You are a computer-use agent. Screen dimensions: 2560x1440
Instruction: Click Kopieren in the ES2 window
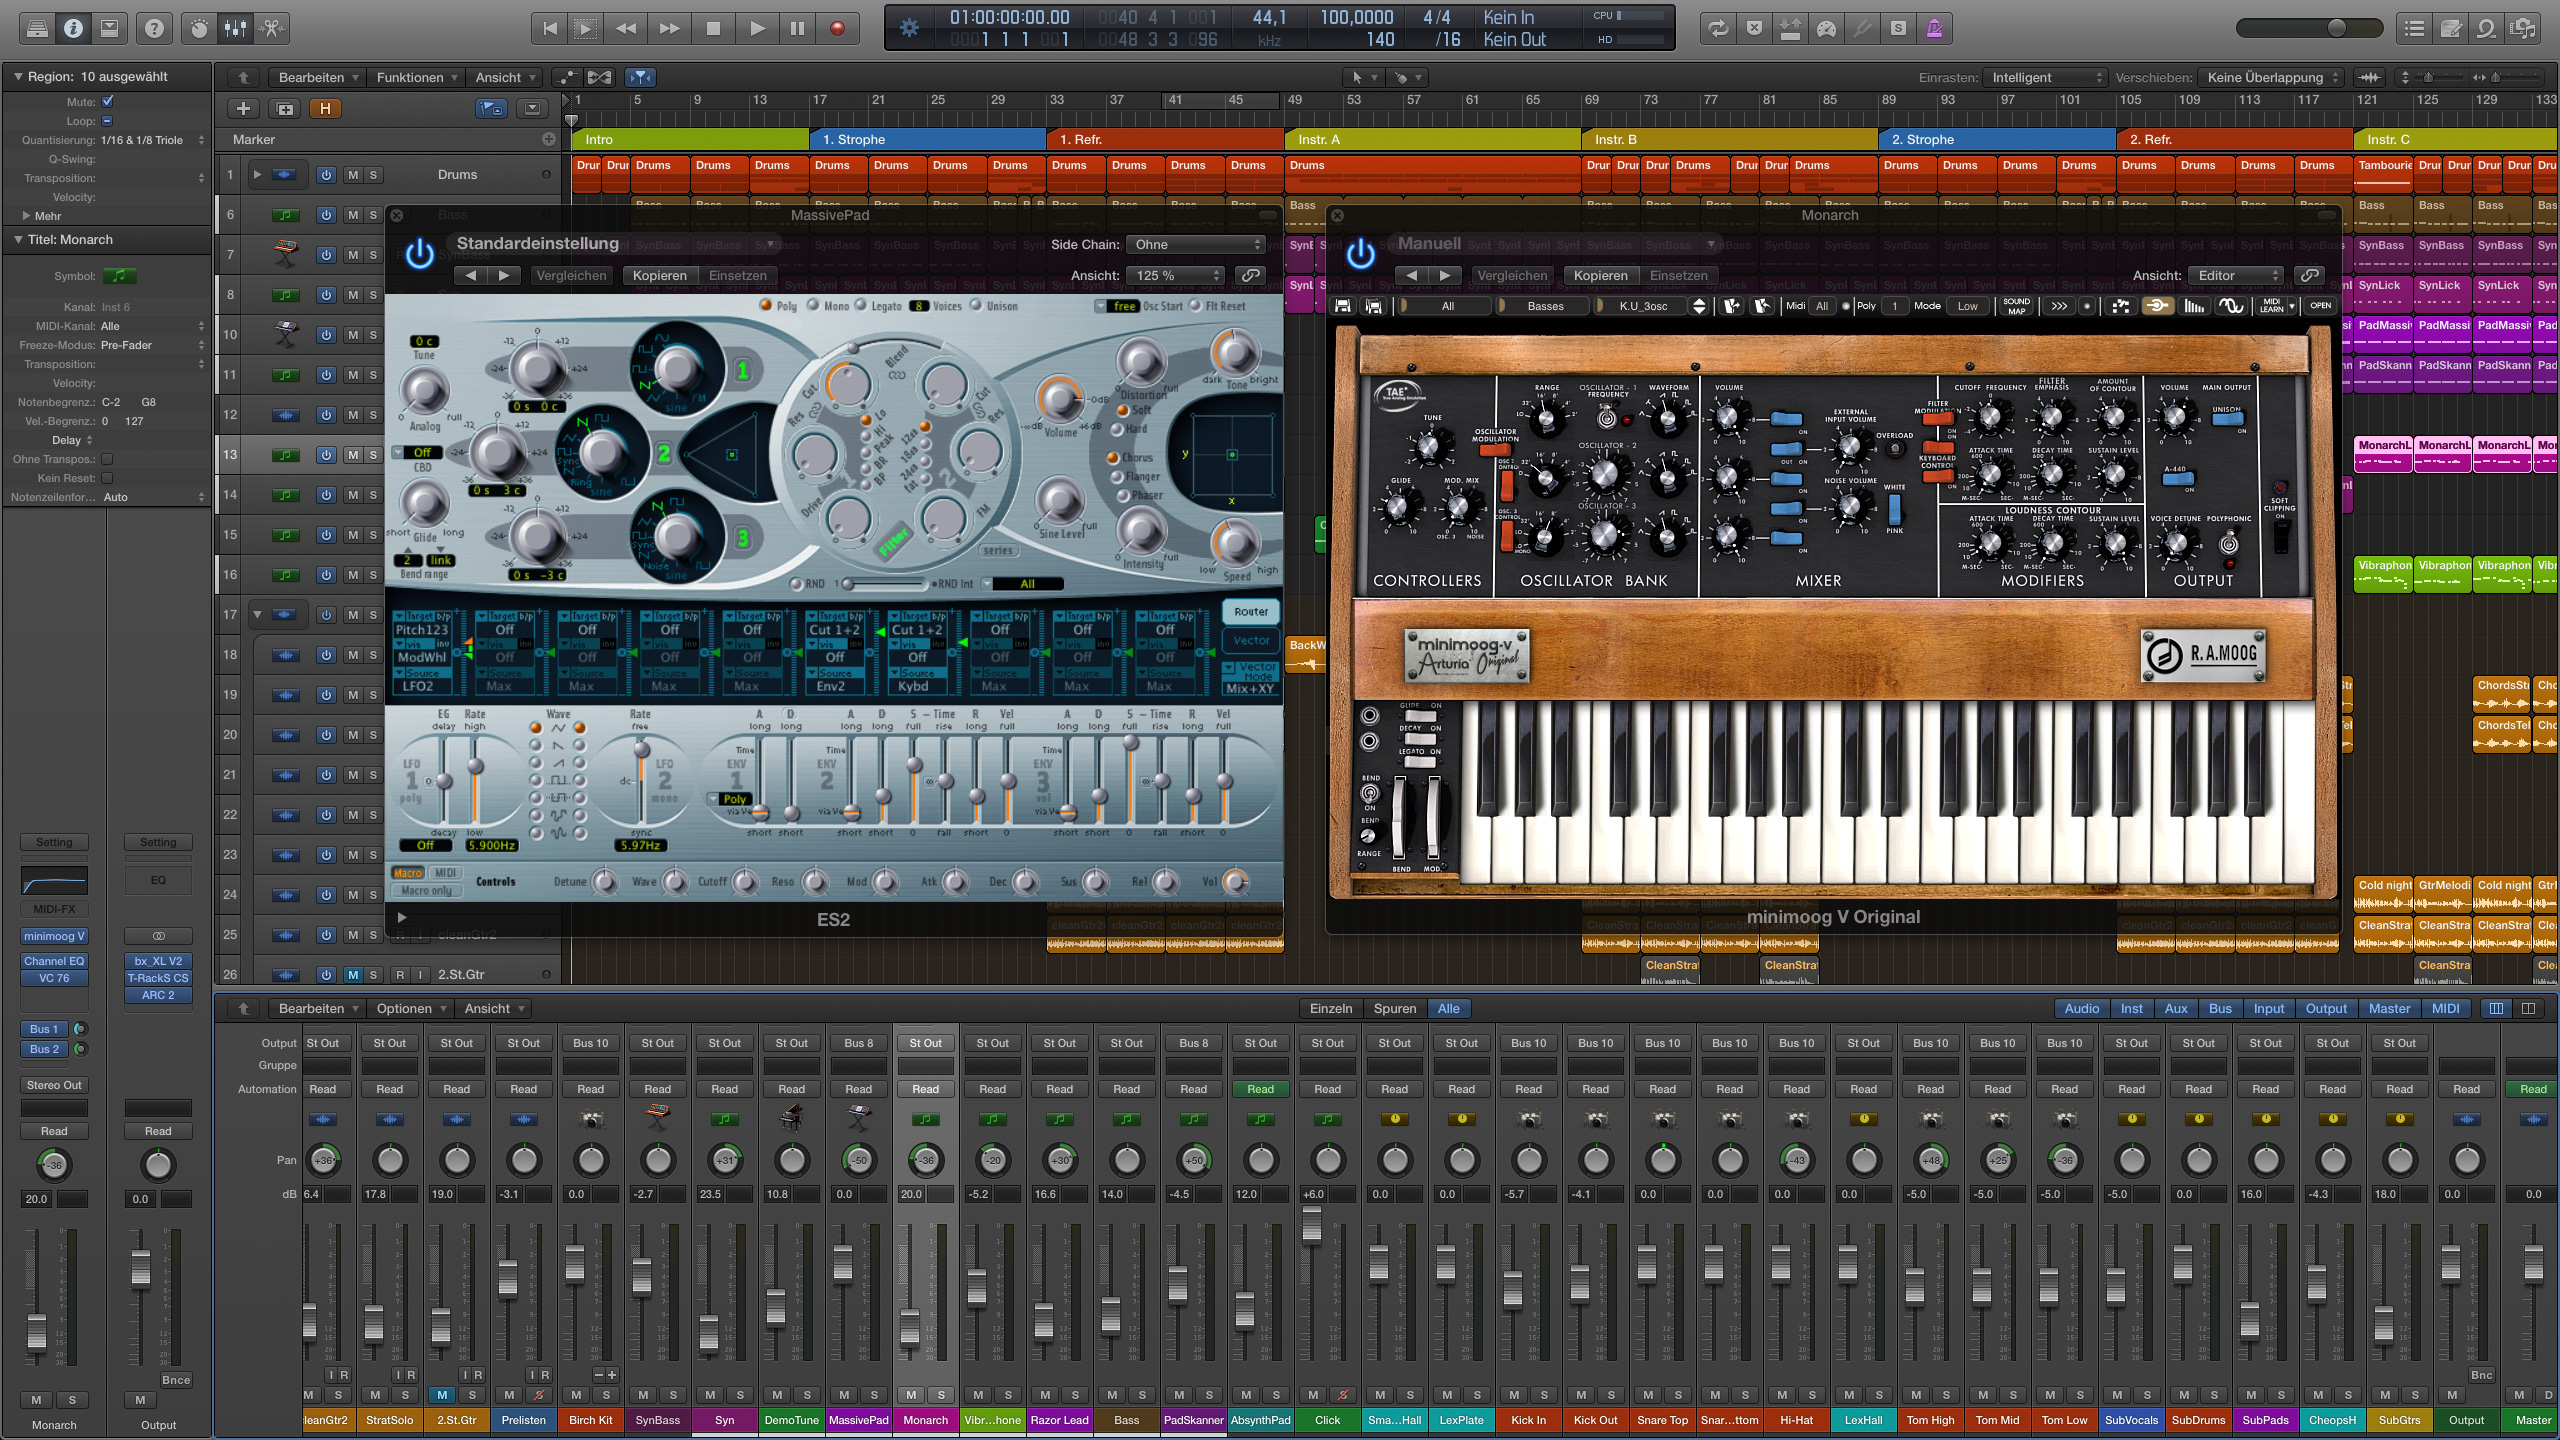660,276
